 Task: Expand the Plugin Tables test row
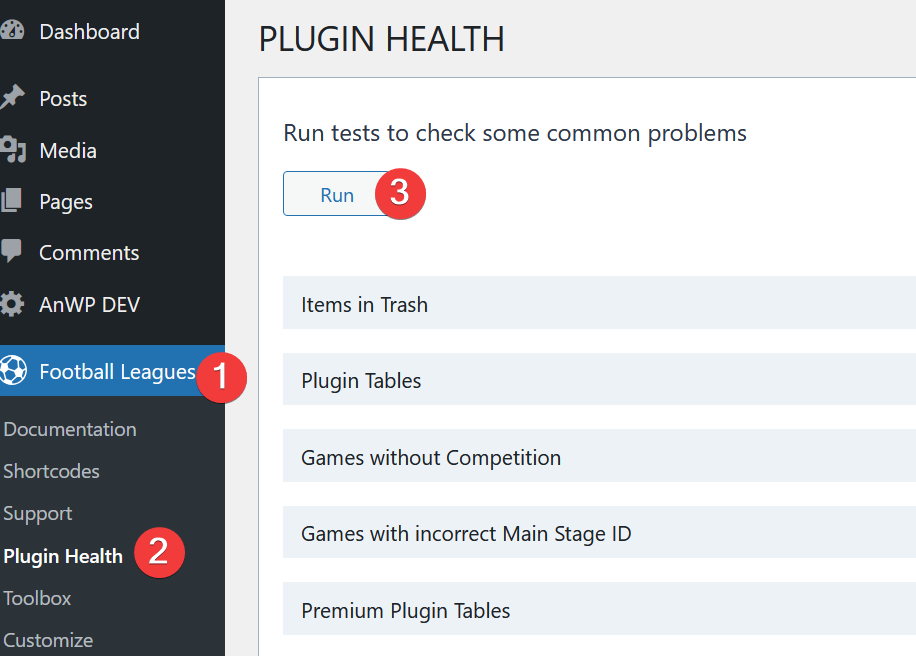point(599,379)
